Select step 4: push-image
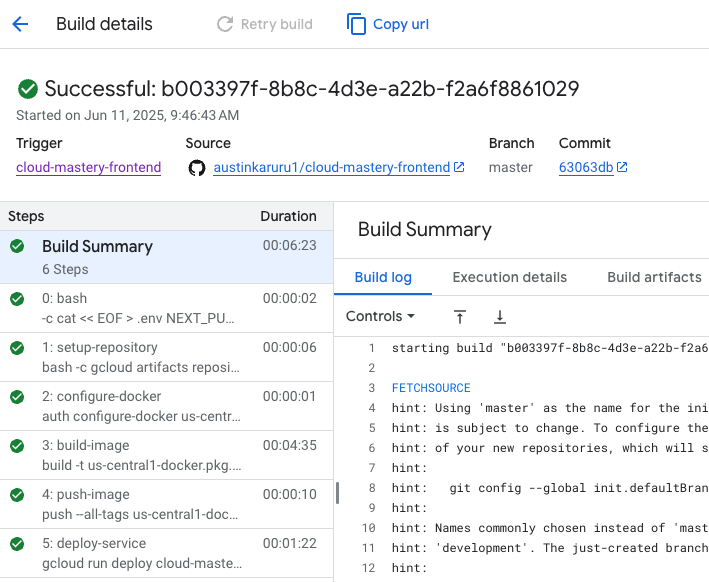The height and width of the screenshot is (582, 709). (x=166, y=504)
